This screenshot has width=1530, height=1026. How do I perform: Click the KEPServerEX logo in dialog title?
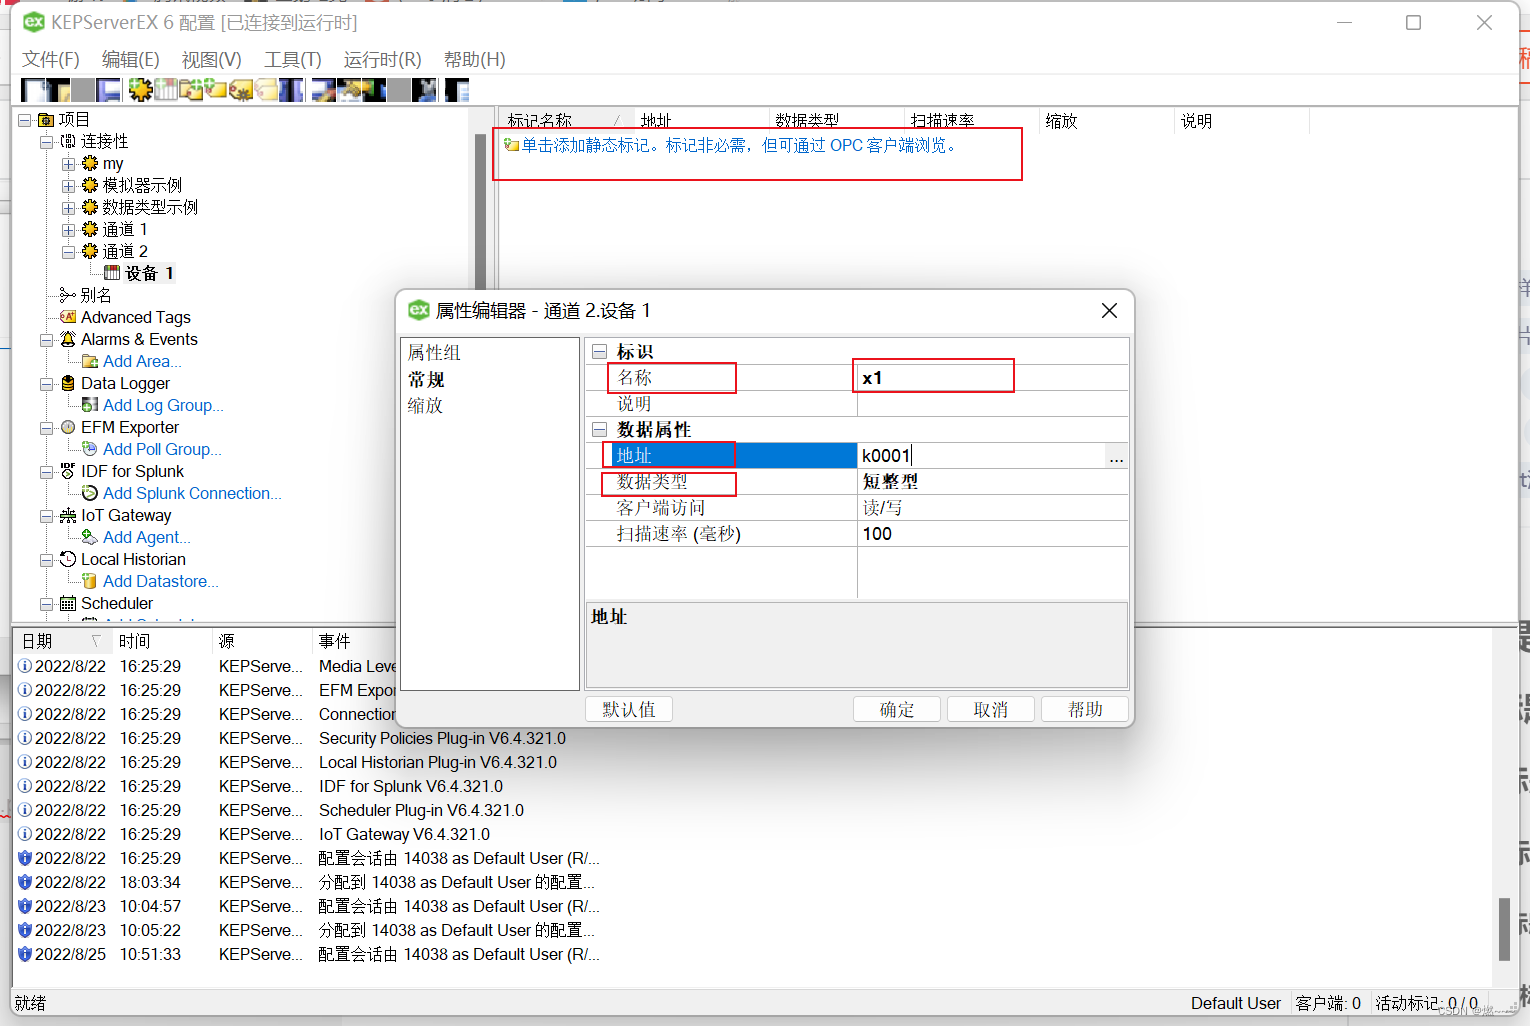419,310
